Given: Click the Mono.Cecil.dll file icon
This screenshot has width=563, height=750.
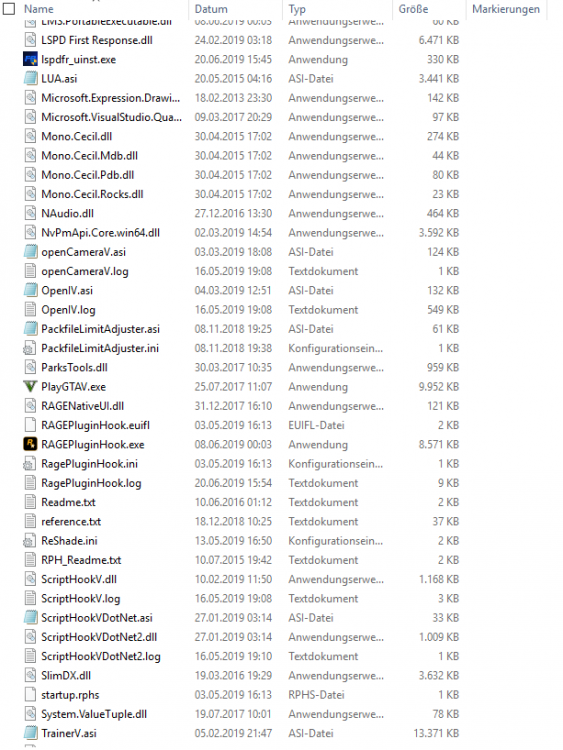Looking at the screenshot, I should [30, 136].
